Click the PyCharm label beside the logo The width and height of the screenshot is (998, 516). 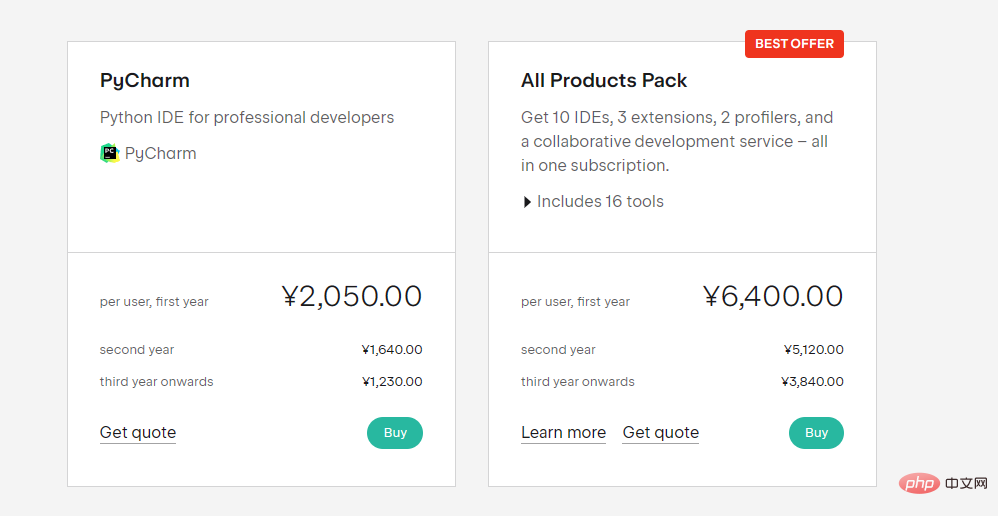coord(160,154)
